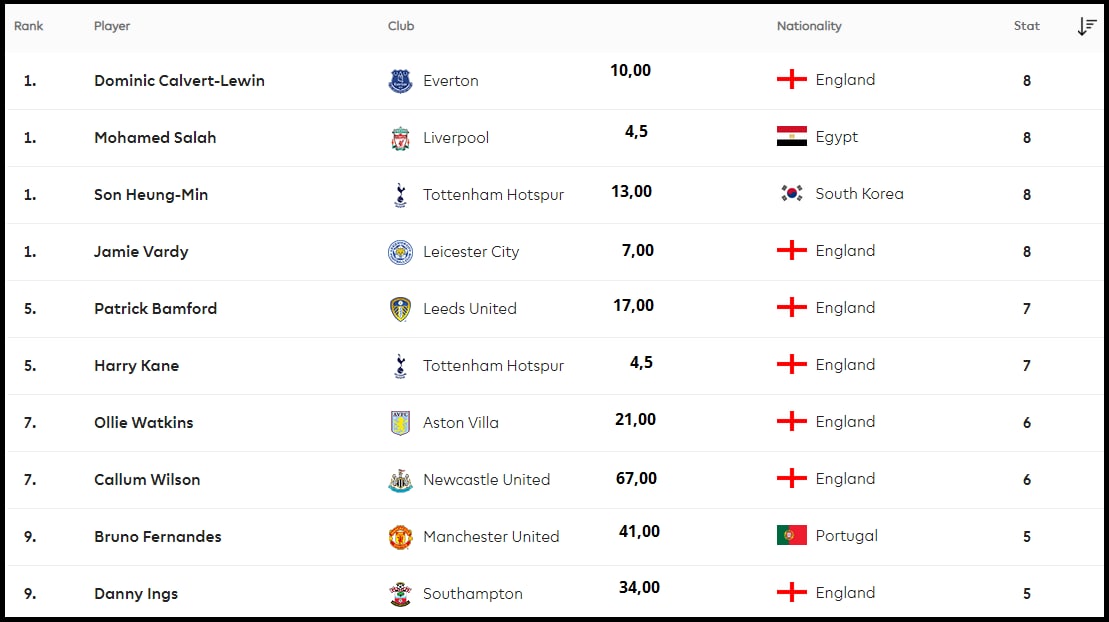This screenshot has height=622, width=1109.
Task: Click the Nationality column header
Action: pyautogui.click(x=809, y=26)
